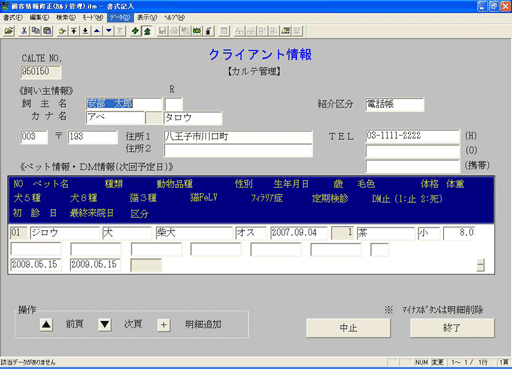Click the greyed printer icon
This screenshot has width=512, height=369.
(x=174, y=31)
